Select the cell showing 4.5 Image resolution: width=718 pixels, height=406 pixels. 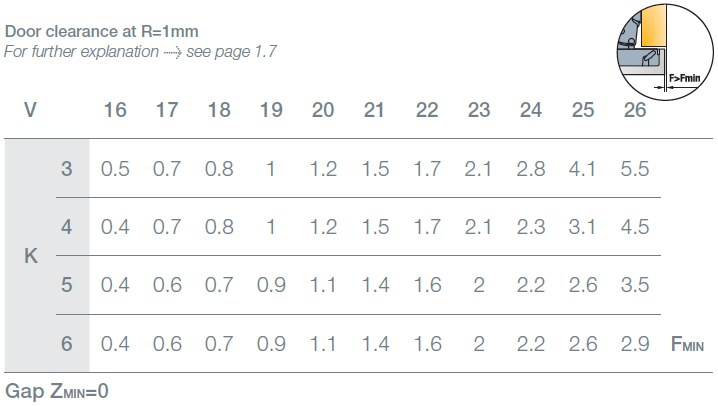coord(635,227)
